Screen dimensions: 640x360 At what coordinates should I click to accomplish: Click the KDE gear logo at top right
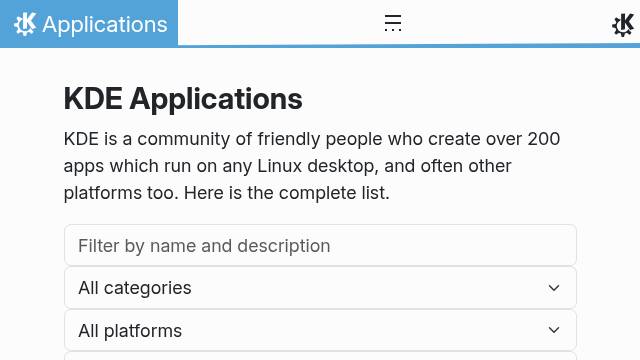(623, 24)
